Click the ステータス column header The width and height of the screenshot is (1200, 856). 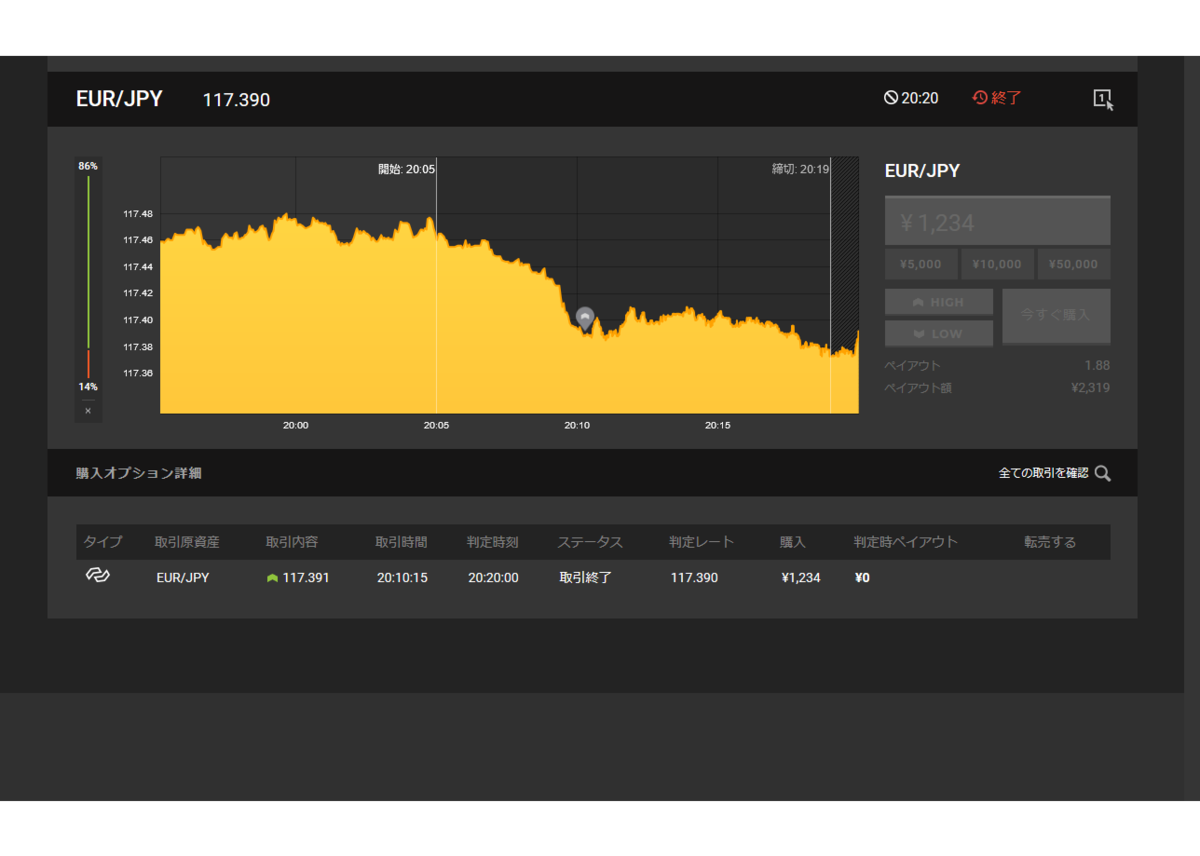tap(590, 542)
